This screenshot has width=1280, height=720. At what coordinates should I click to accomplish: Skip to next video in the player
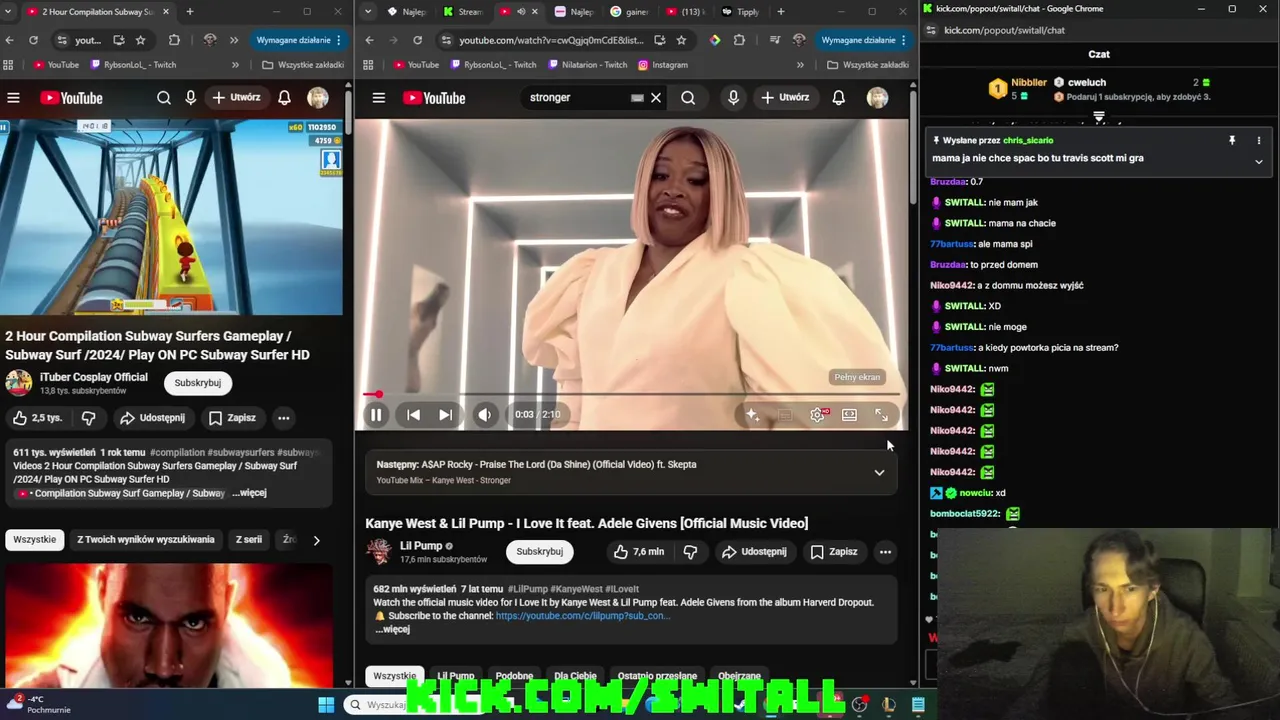coord(446,415)
